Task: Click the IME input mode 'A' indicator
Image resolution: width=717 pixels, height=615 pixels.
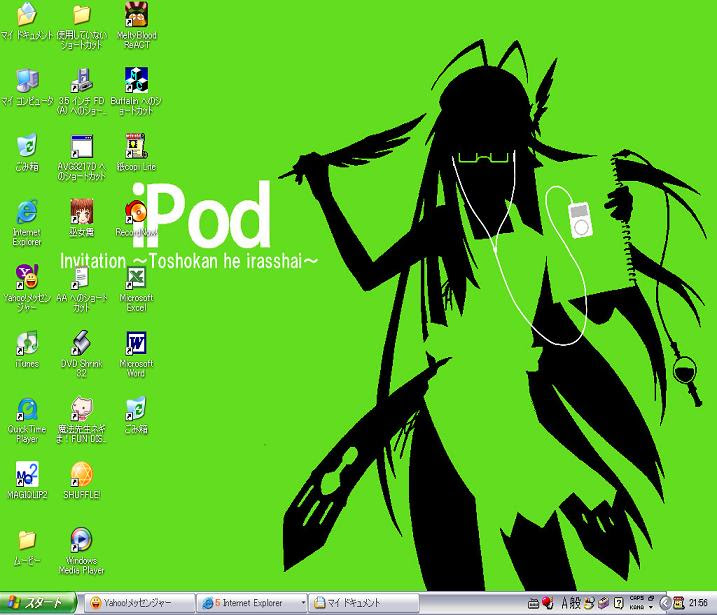Action: point(565,604)
